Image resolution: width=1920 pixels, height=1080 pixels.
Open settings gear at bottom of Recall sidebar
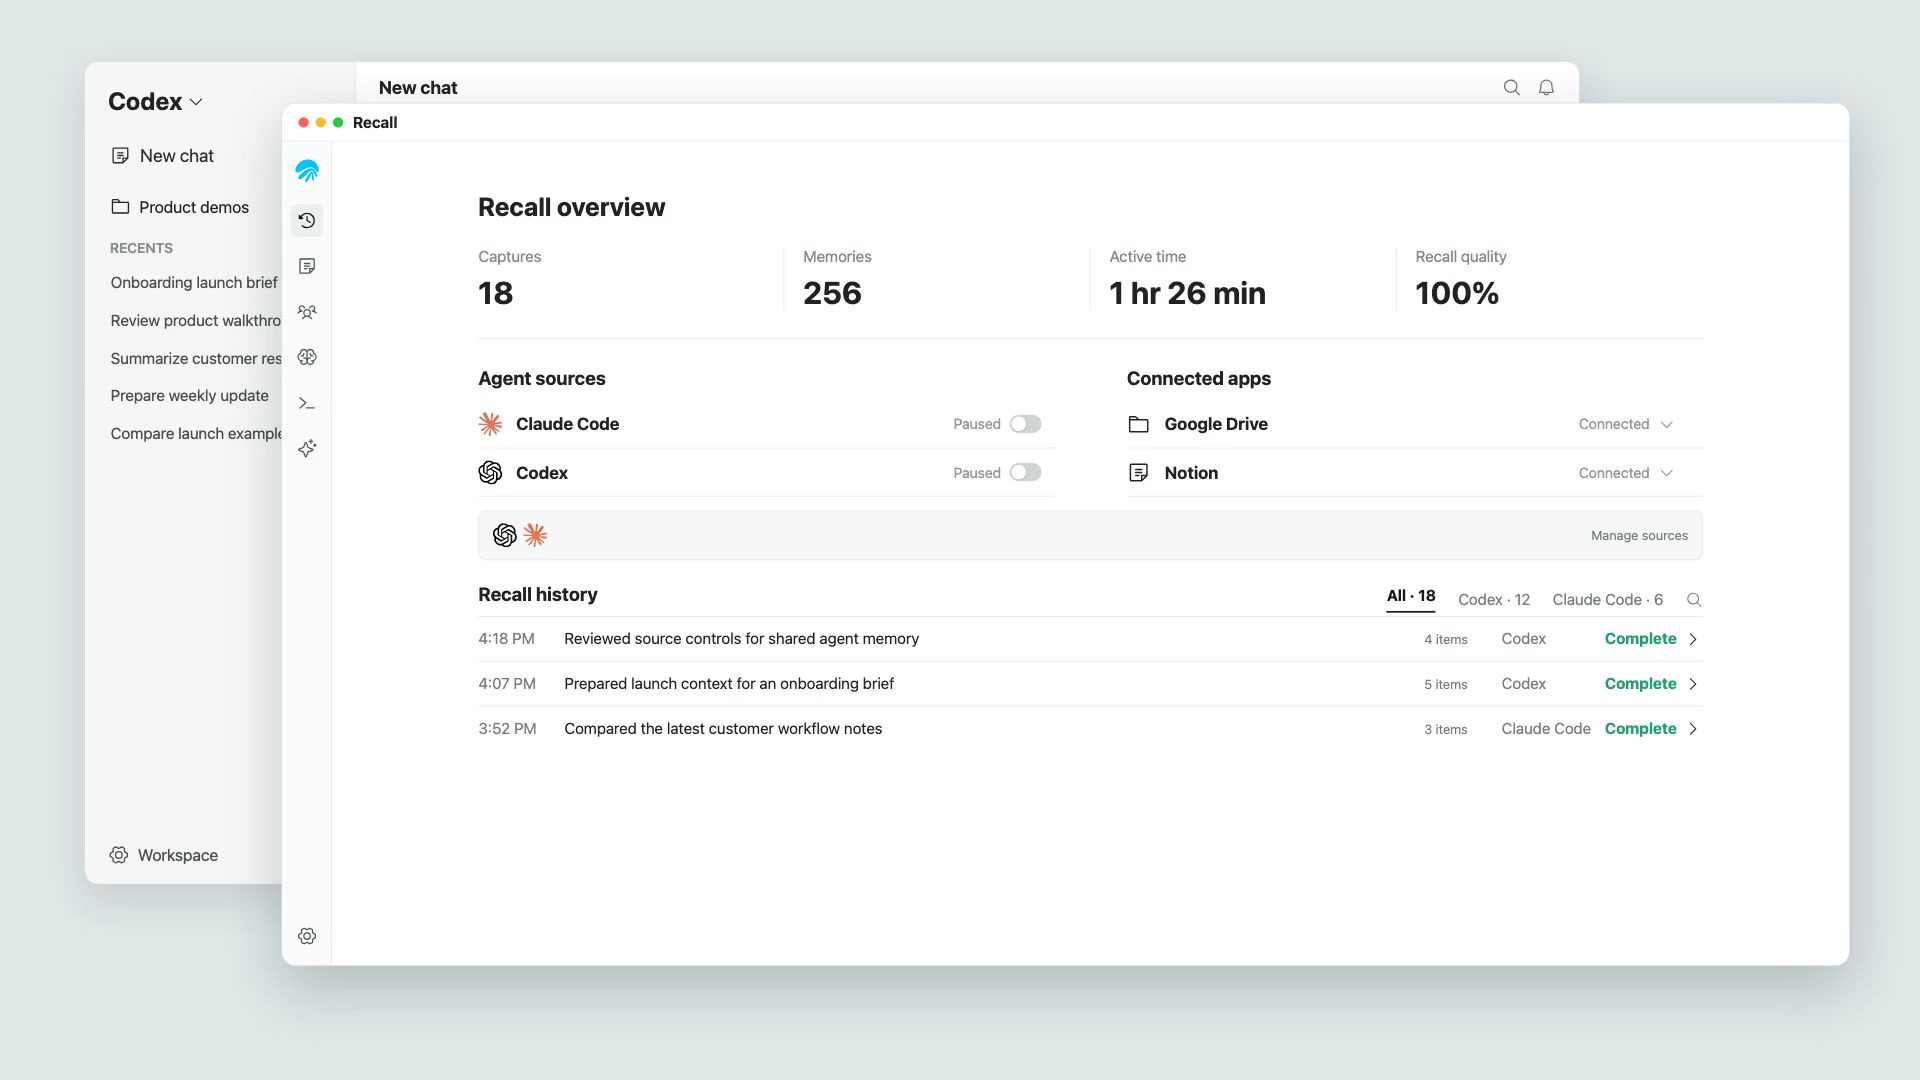click(x=307, y=936)
